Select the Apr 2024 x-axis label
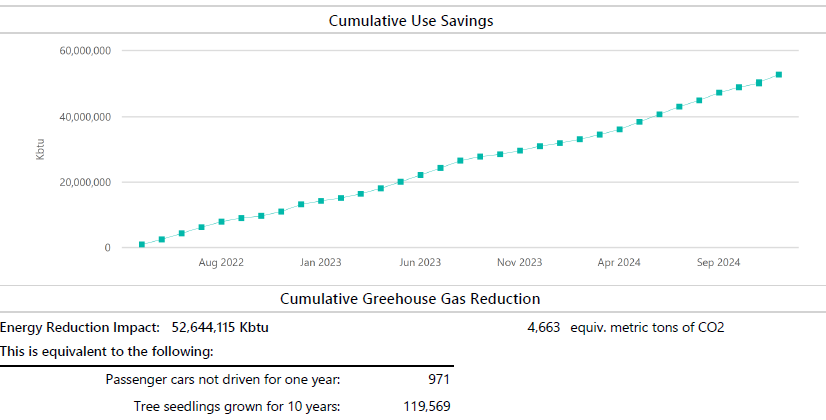The image size is (826, 420). [x=619, y=263]
